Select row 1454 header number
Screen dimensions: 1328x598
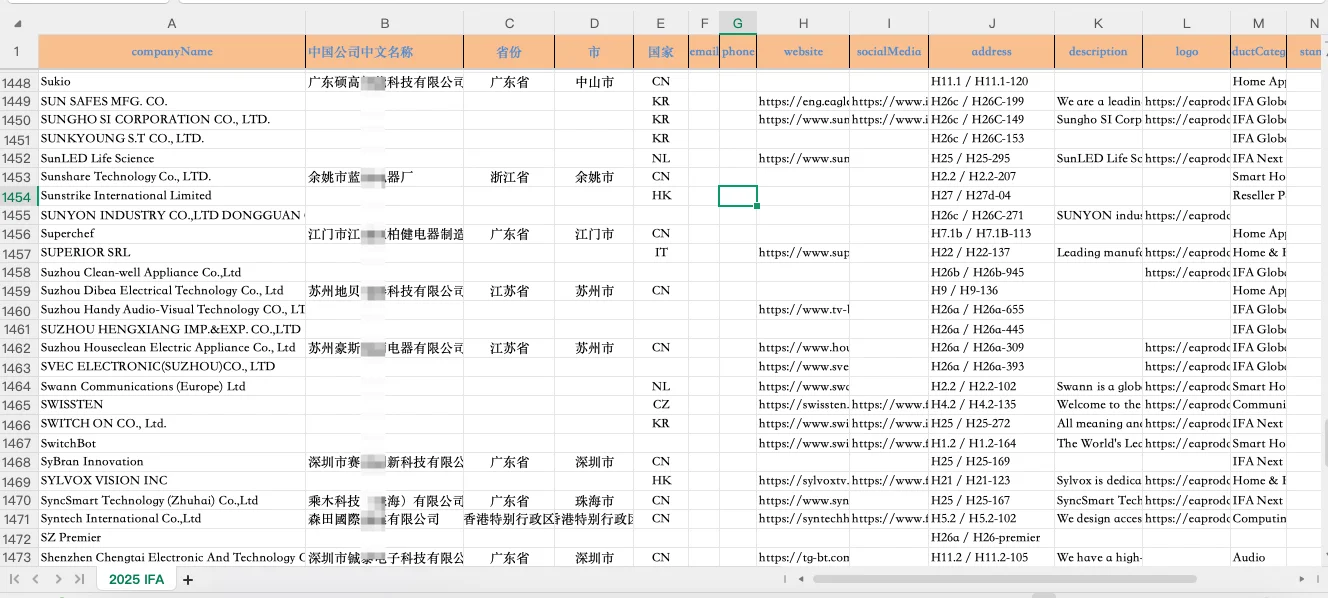[18, 197]
